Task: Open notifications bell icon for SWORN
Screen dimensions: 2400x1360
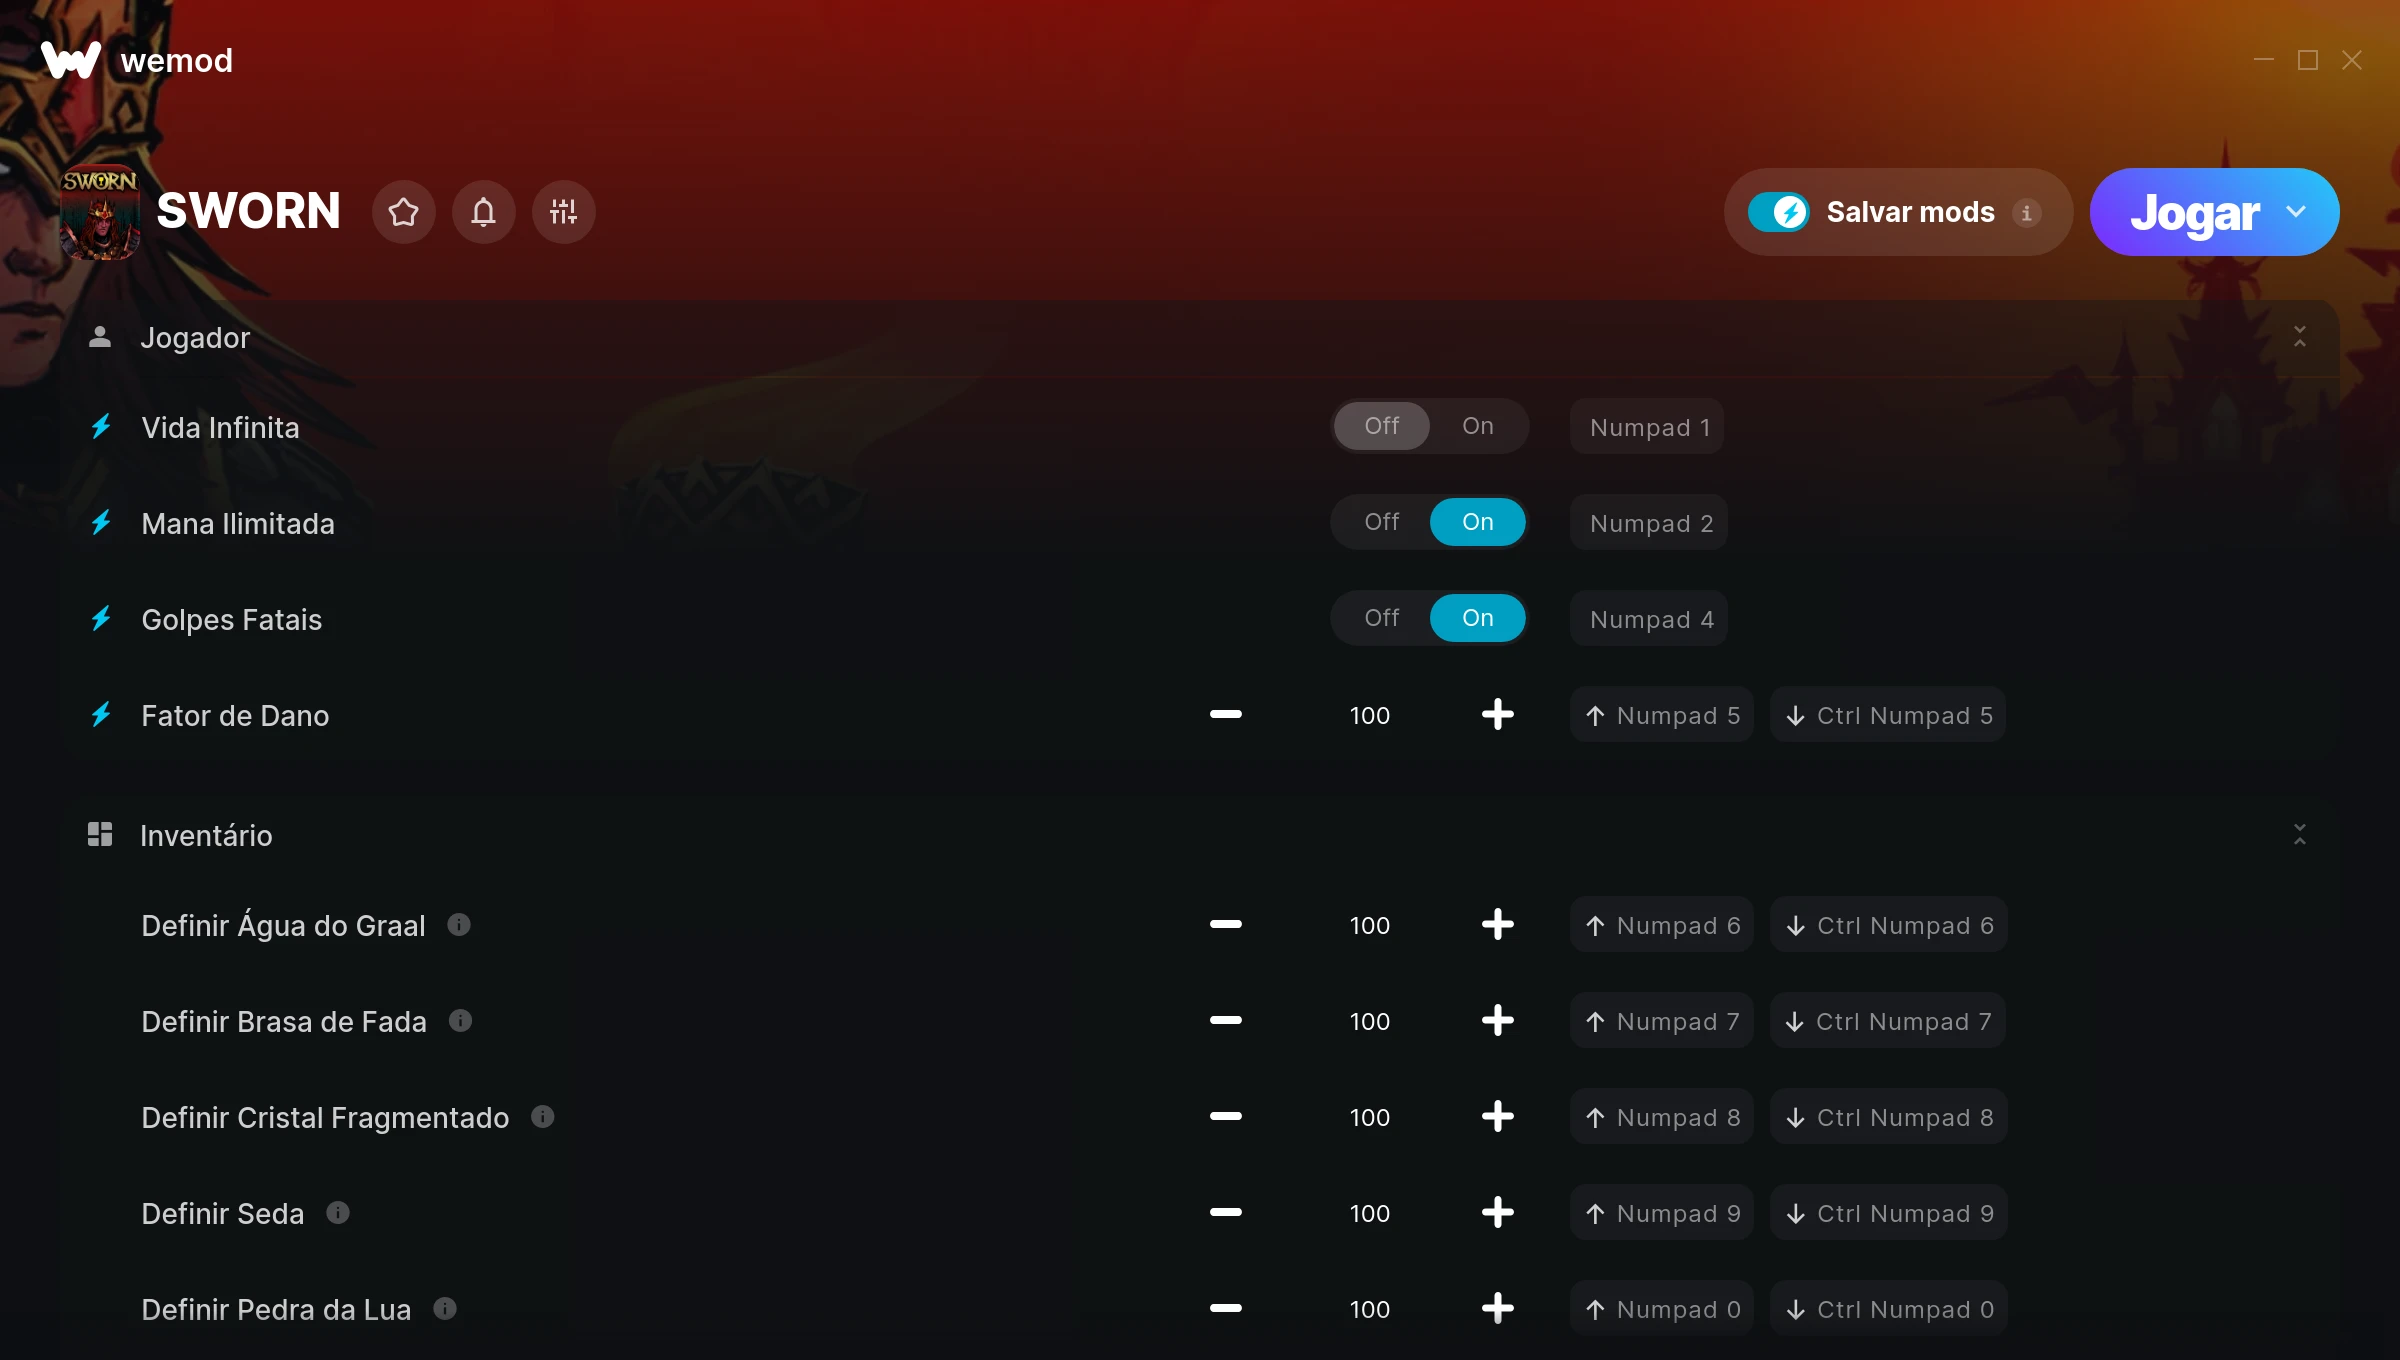Action: click(x=484, y=212)
